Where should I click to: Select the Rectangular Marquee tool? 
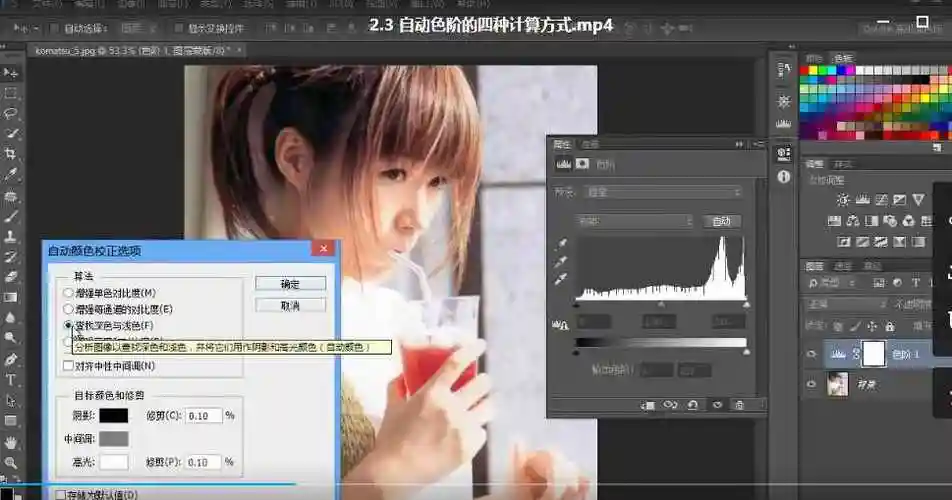(x=10, y=93)
